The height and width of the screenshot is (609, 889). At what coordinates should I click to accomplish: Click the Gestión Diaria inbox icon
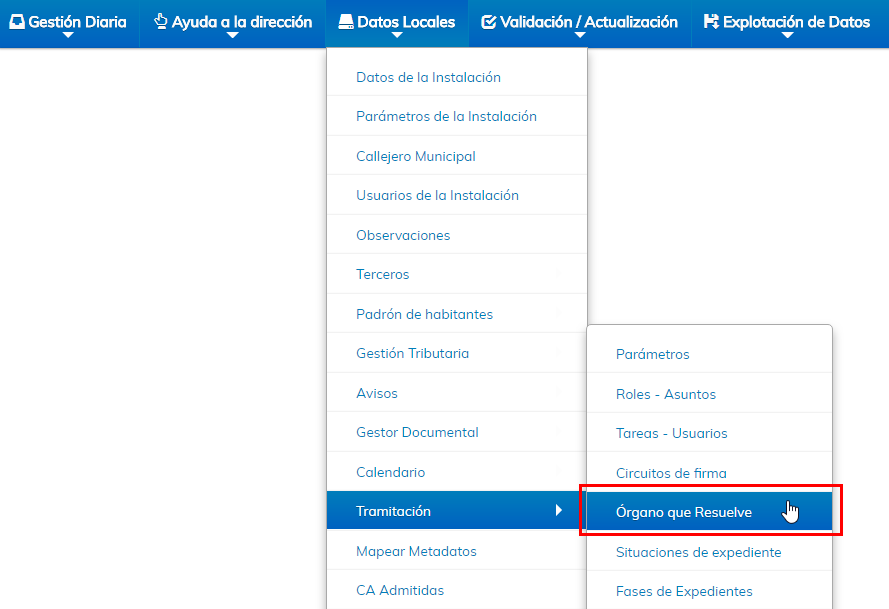[x=17, y=22]
